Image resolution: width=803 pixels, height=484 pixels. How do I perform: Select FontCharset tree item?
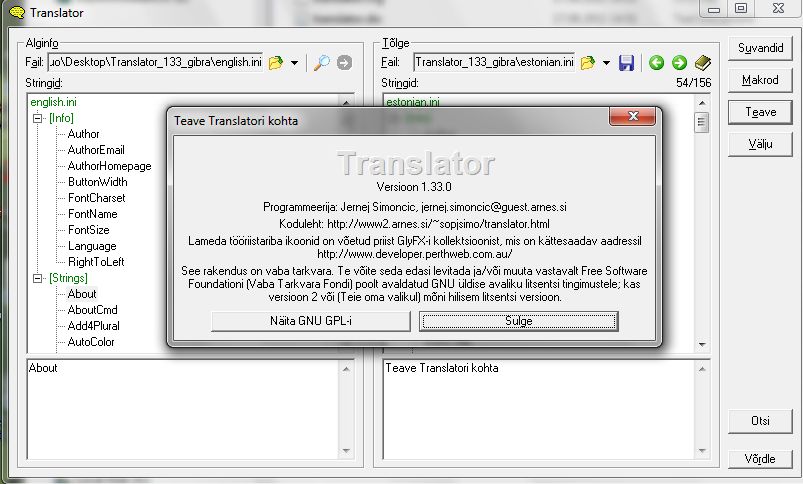pos(97,198)
